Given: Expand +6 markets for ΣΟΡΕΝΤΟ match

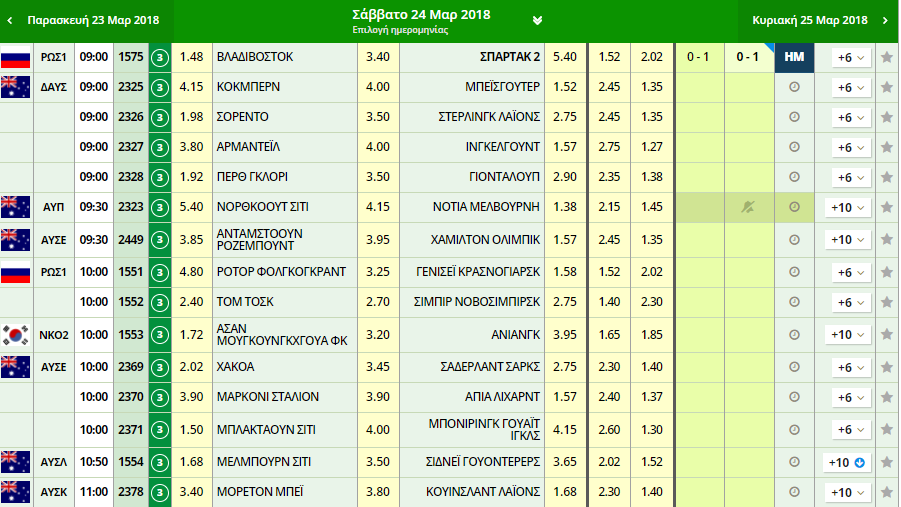Looking at the screenshot, I should point(846,117).
